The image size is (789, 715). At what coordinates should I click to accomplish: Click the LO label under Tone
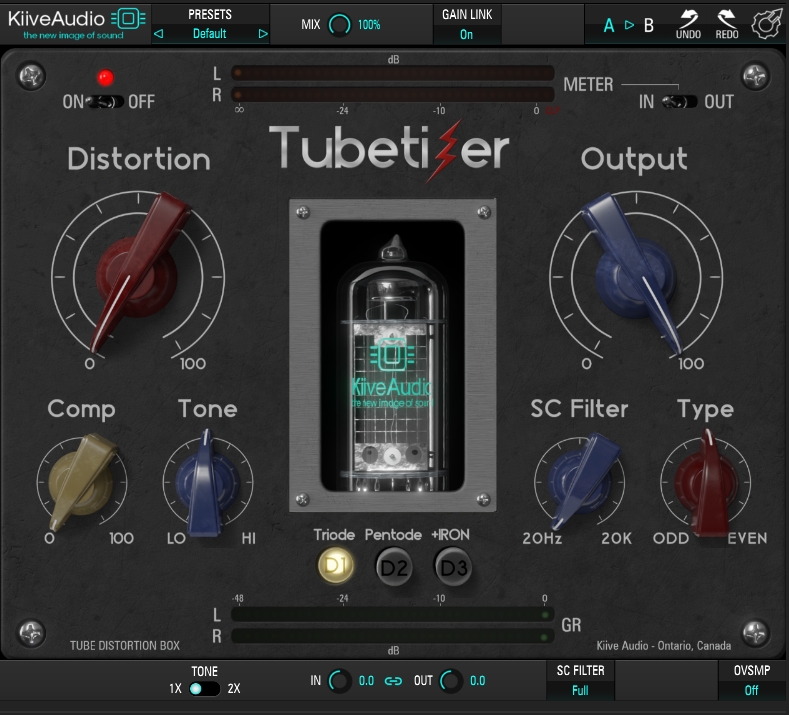[x=176, y=538]
